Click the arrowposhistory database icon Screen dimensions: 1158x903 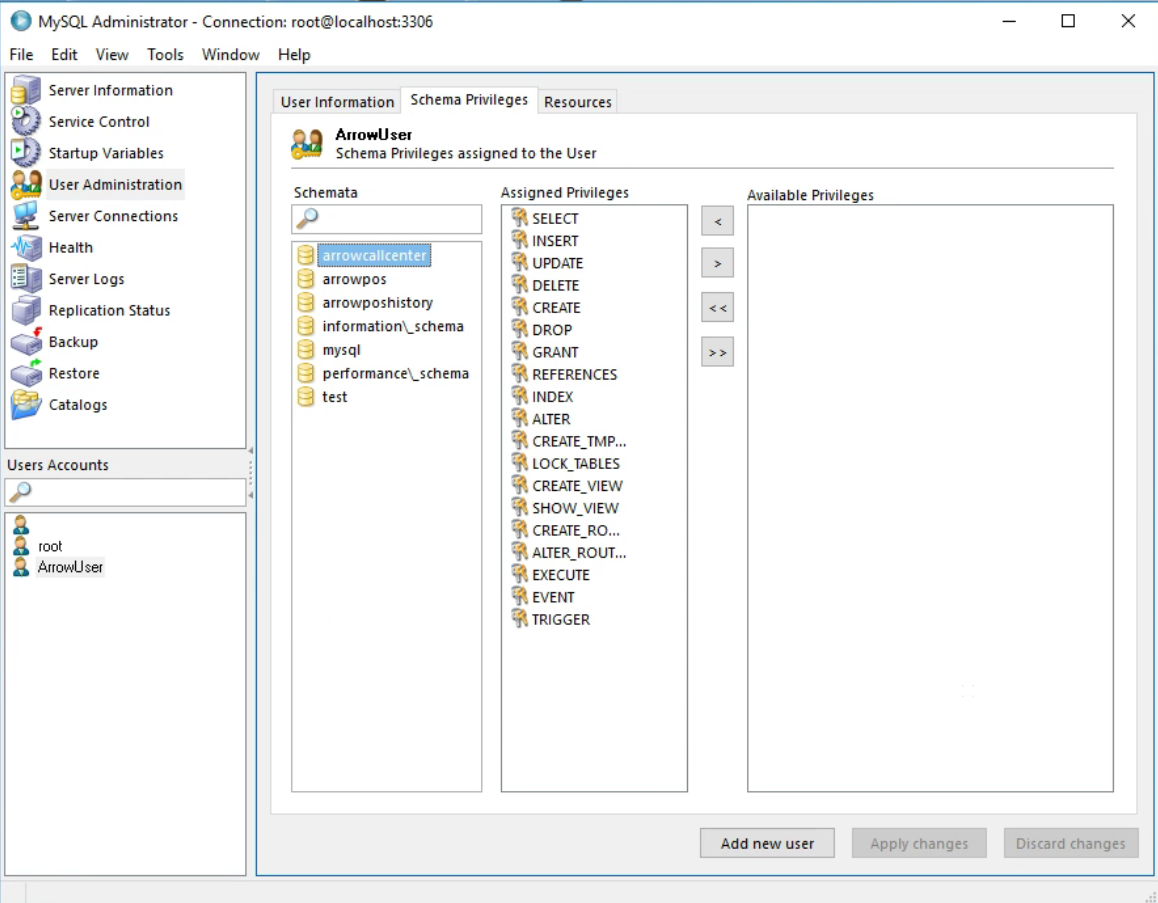click(x=306, y=303)
